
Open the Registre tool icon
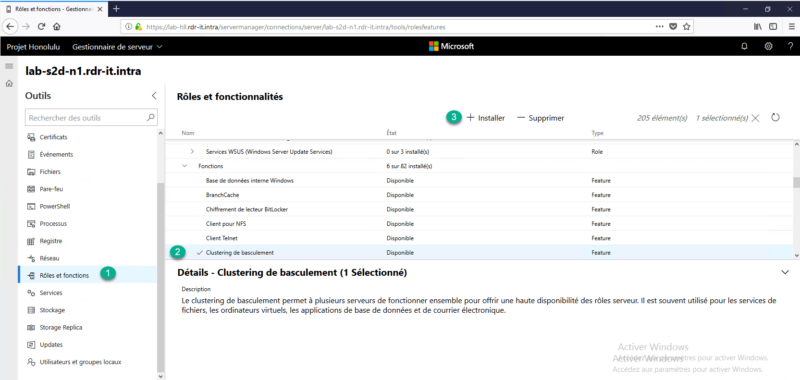[30, 241]
